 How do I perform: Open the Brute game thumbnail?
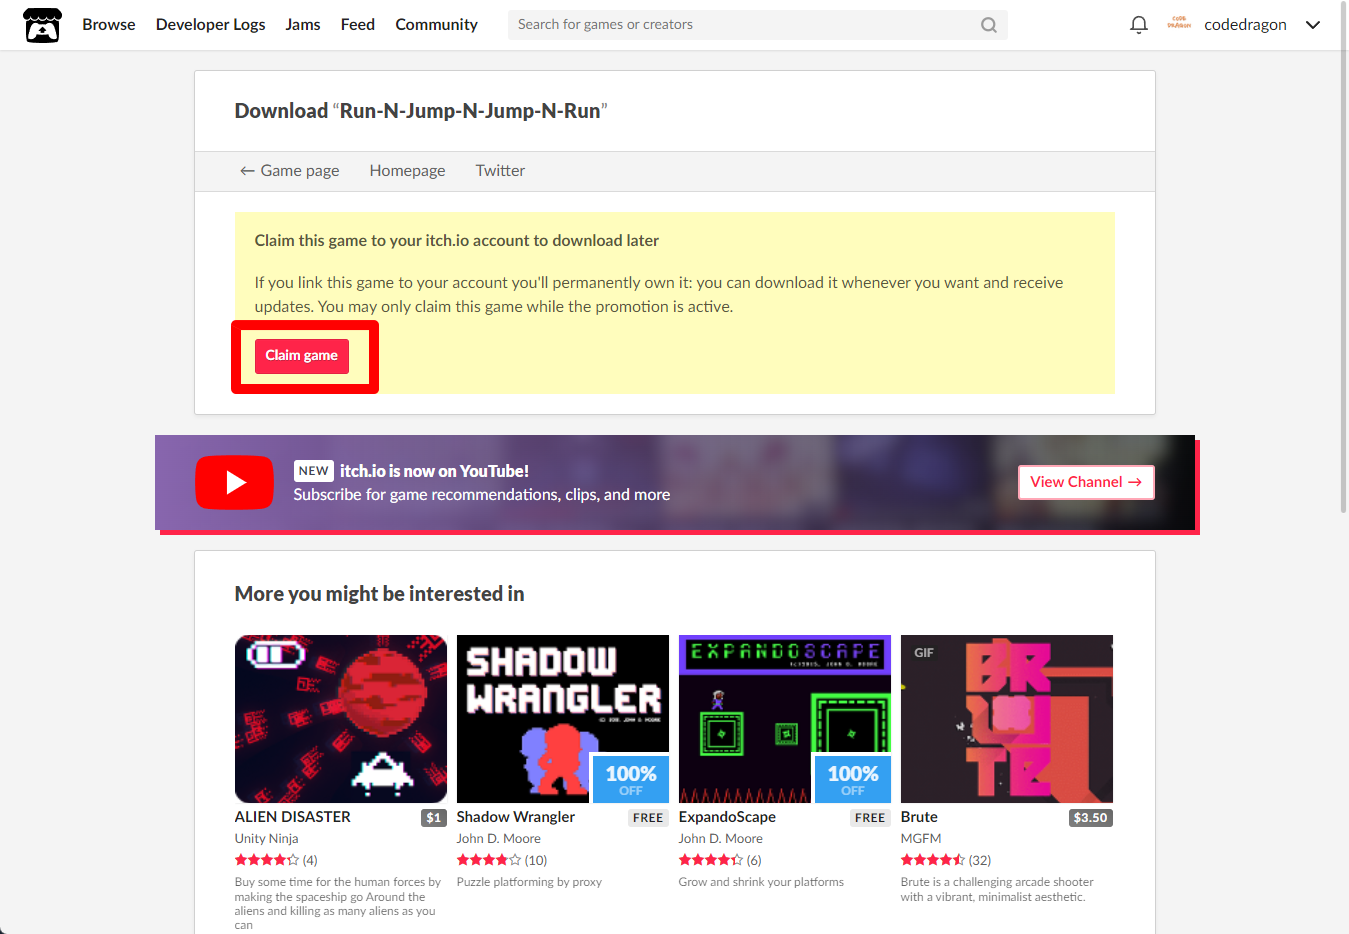coord(1007,719)
